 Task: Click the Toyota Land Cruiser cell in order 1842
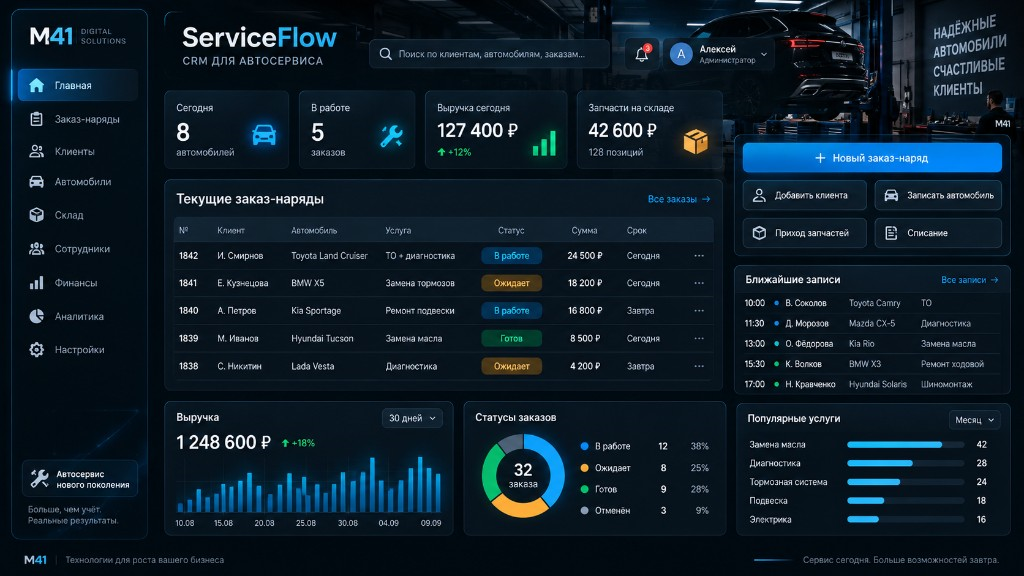[x=329, y=256]
